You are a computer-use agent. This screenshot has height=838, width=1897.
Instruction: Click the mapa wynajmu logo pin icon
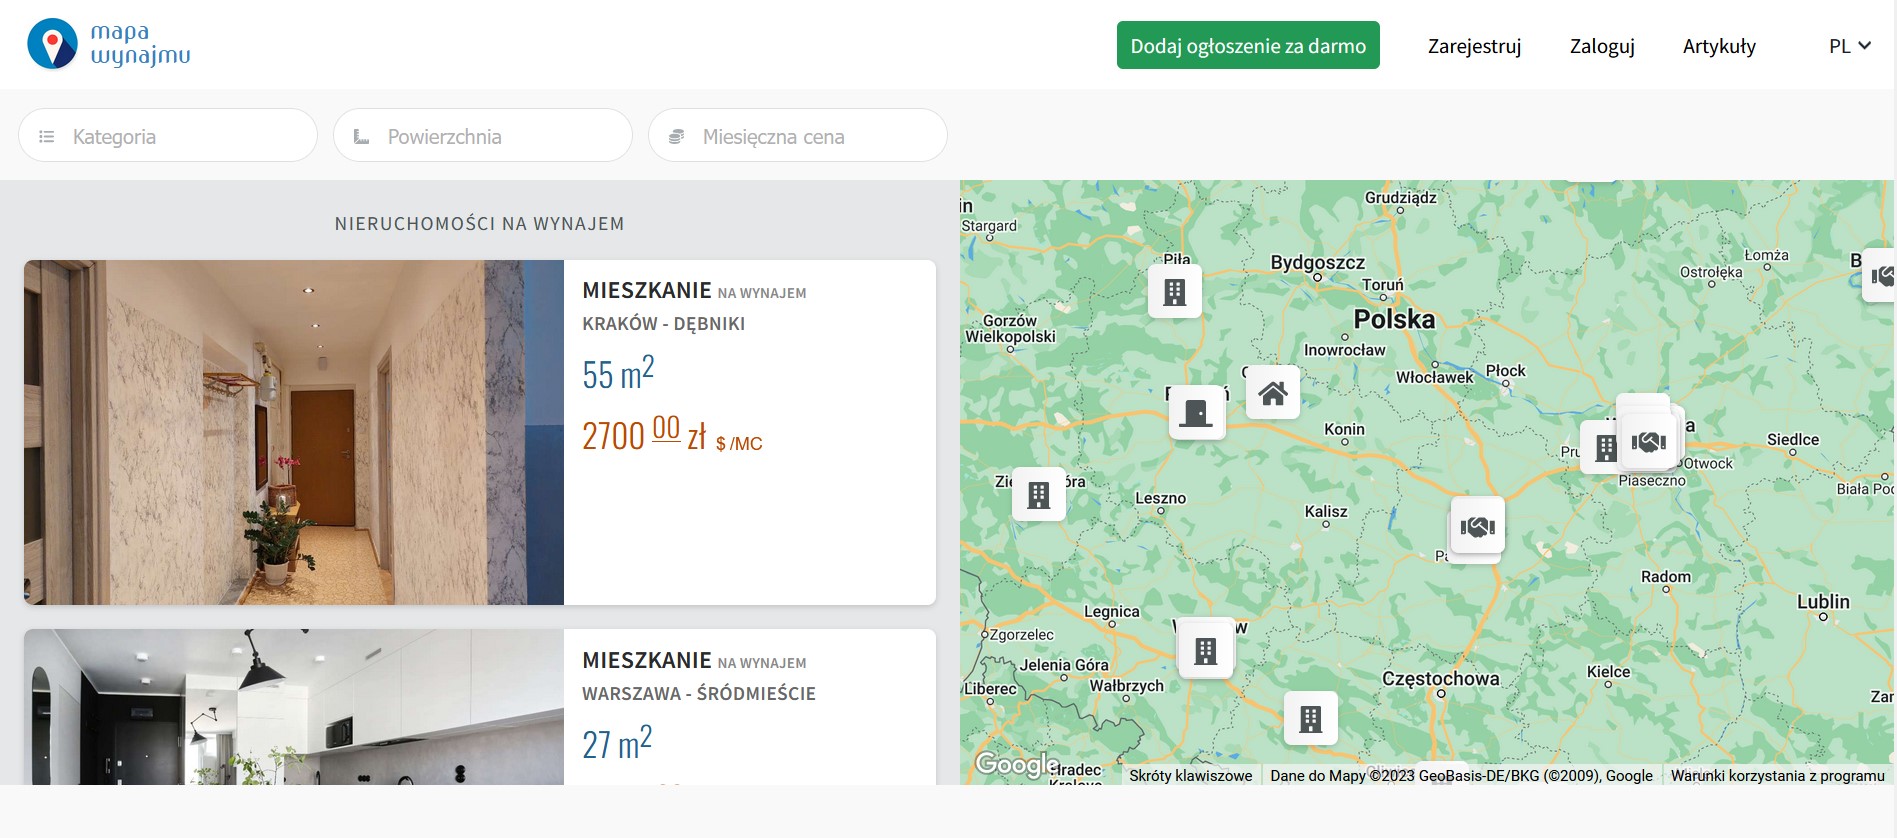[53, 44]
